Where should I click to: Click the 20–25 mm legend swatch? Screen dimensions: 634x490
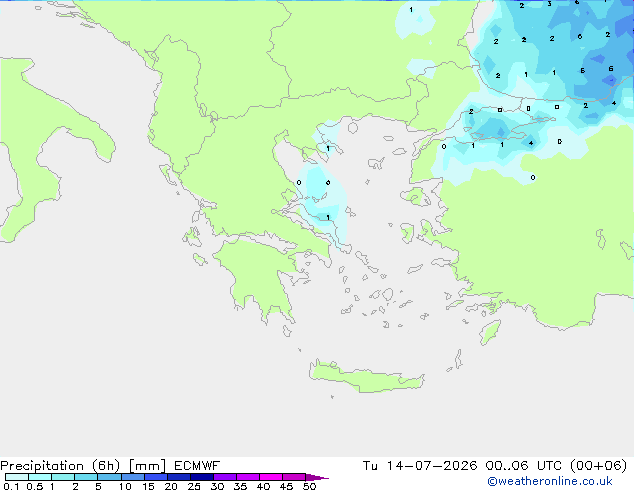click(x=179, y=477)
